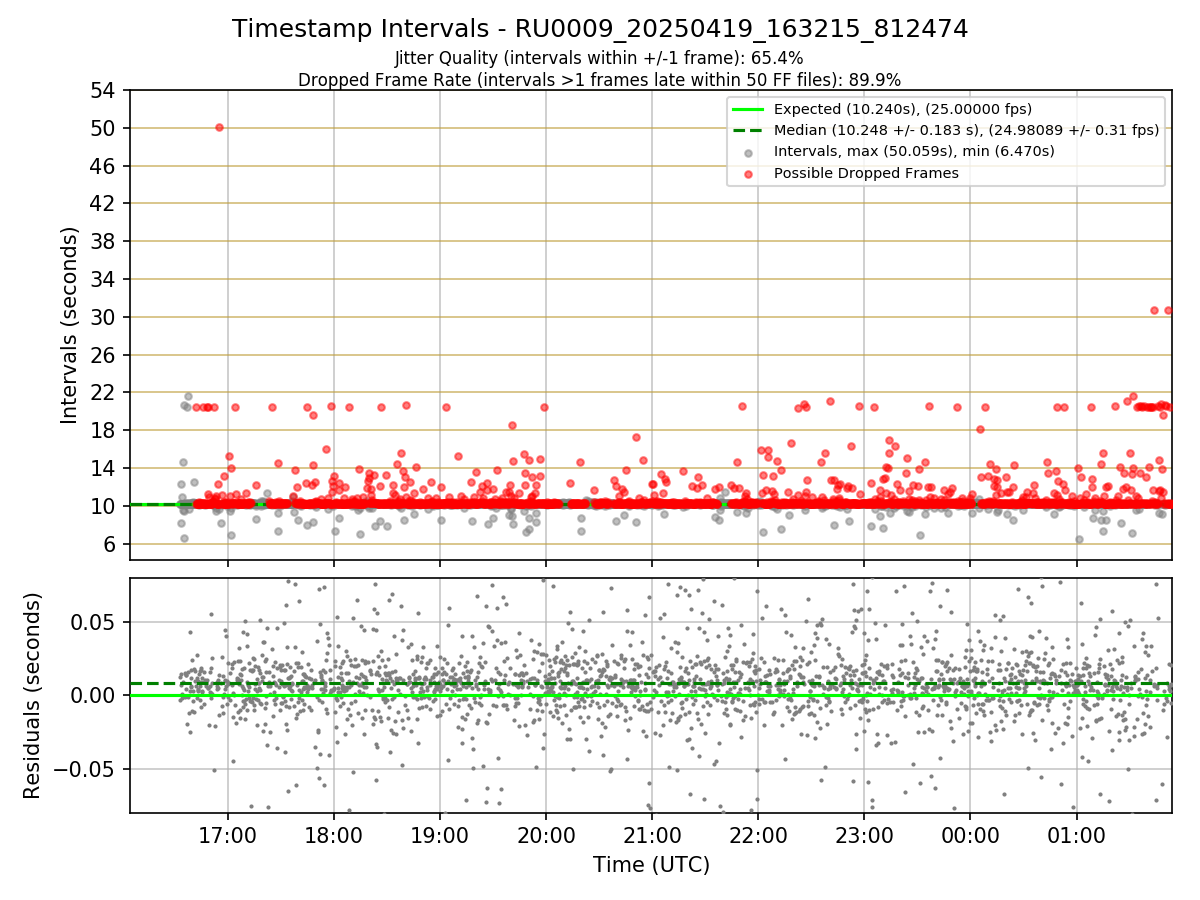The width and height of the screenshot is (1200, 900).
Task: Select the Dropped Frame Rate 89.9% subtitle line
Action: [x=600, y=79]
